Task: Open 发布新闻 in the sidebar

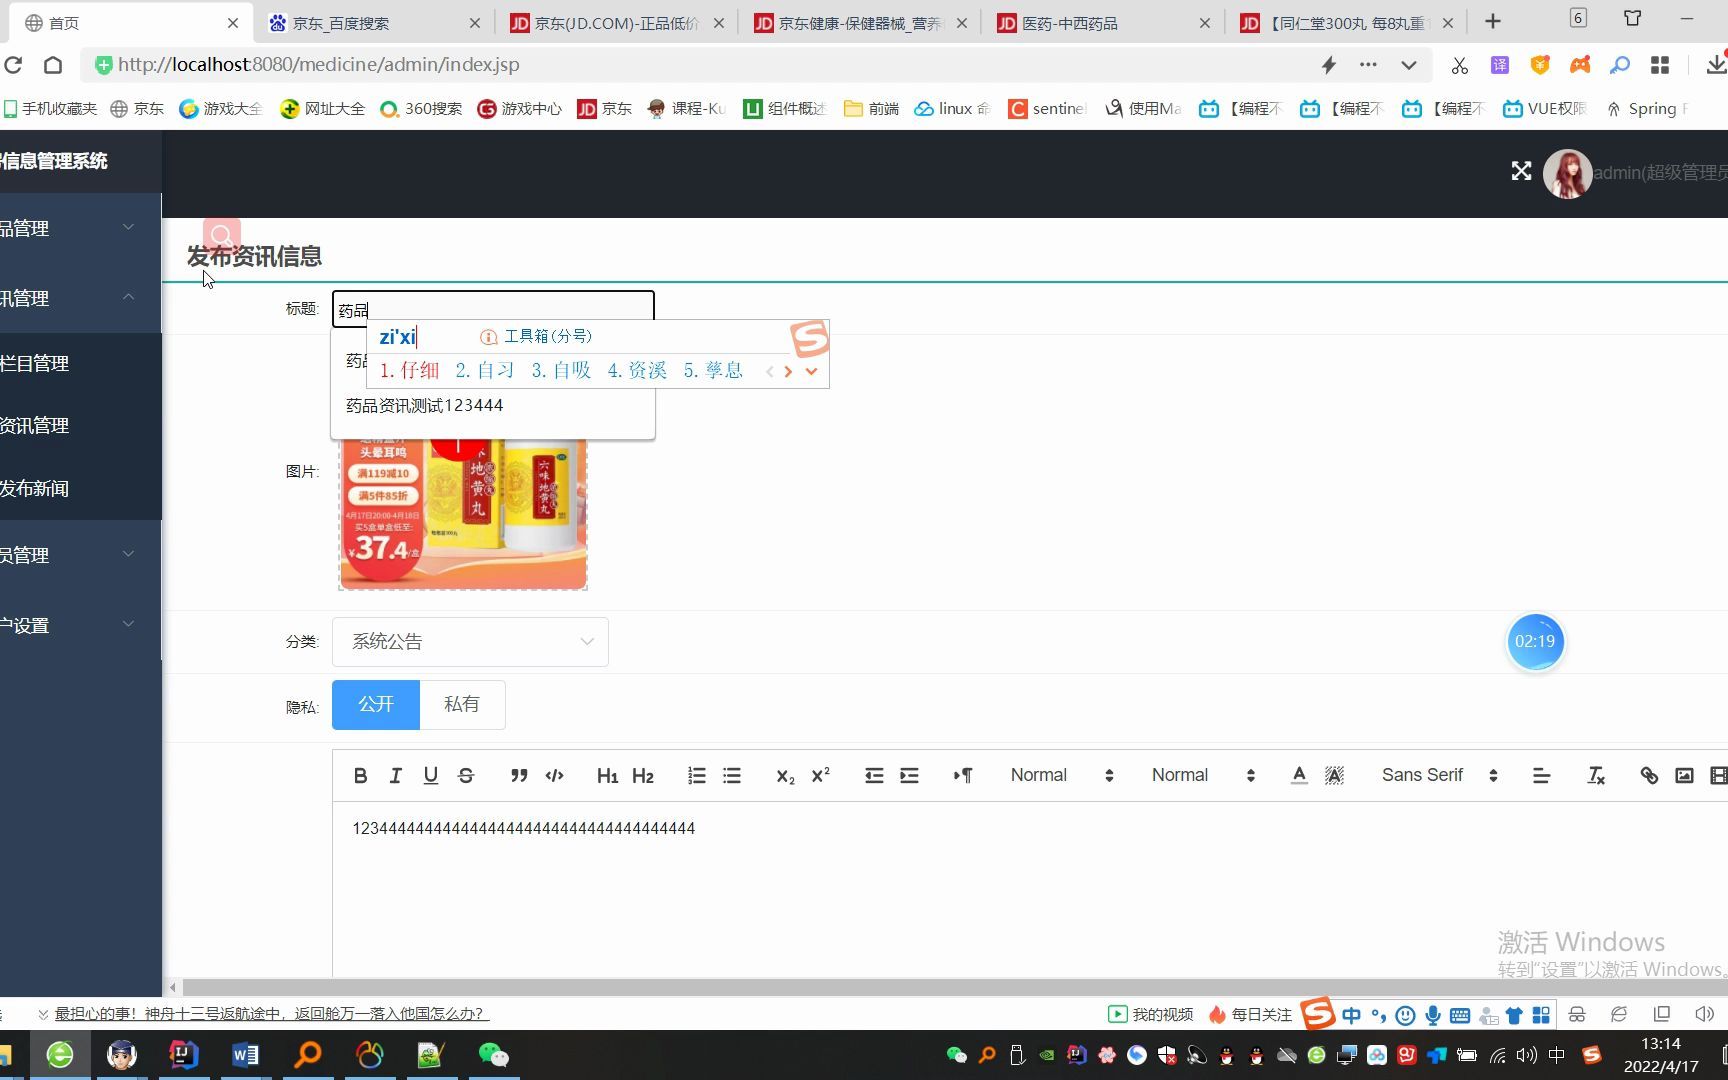Action: pyautogui.click(x=36, y=488)
